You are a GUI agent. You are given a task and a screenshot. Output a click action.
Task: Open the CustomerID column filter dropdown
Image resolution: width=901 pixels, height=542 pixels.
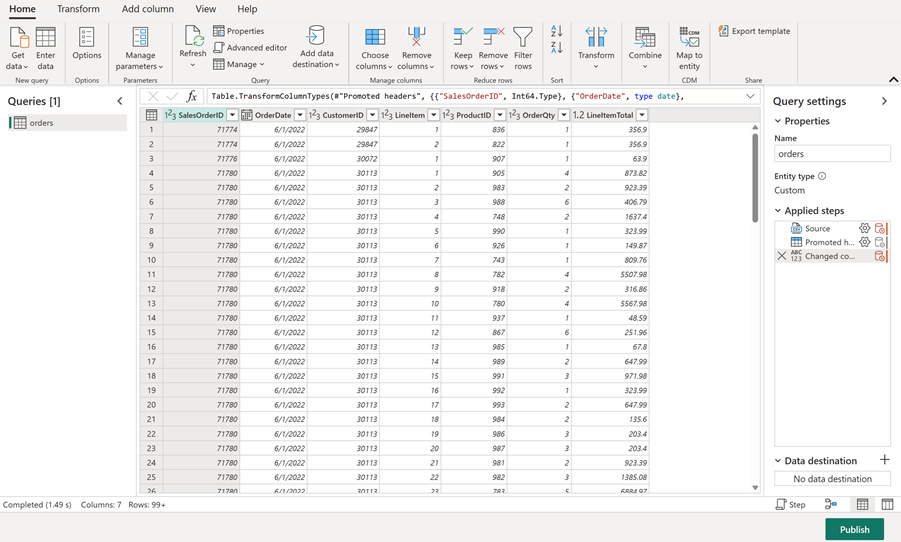pos(372,115)
